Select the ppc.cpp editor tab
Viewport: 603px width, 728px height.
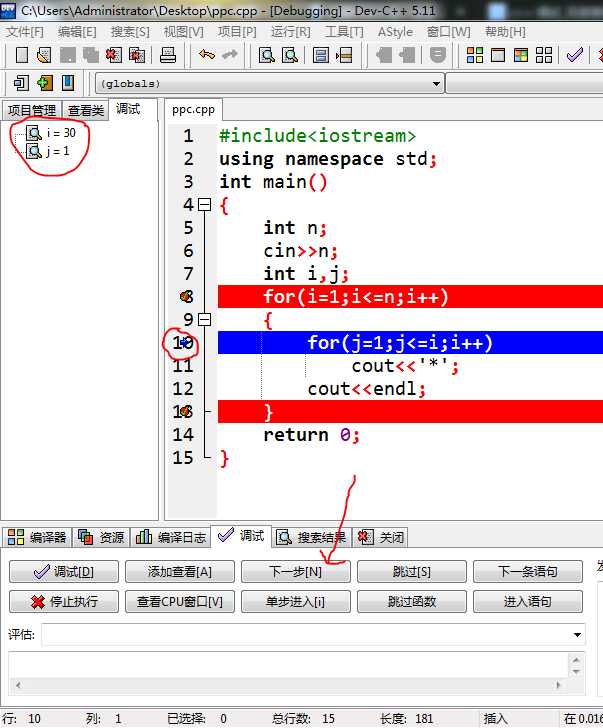(193, 110)
